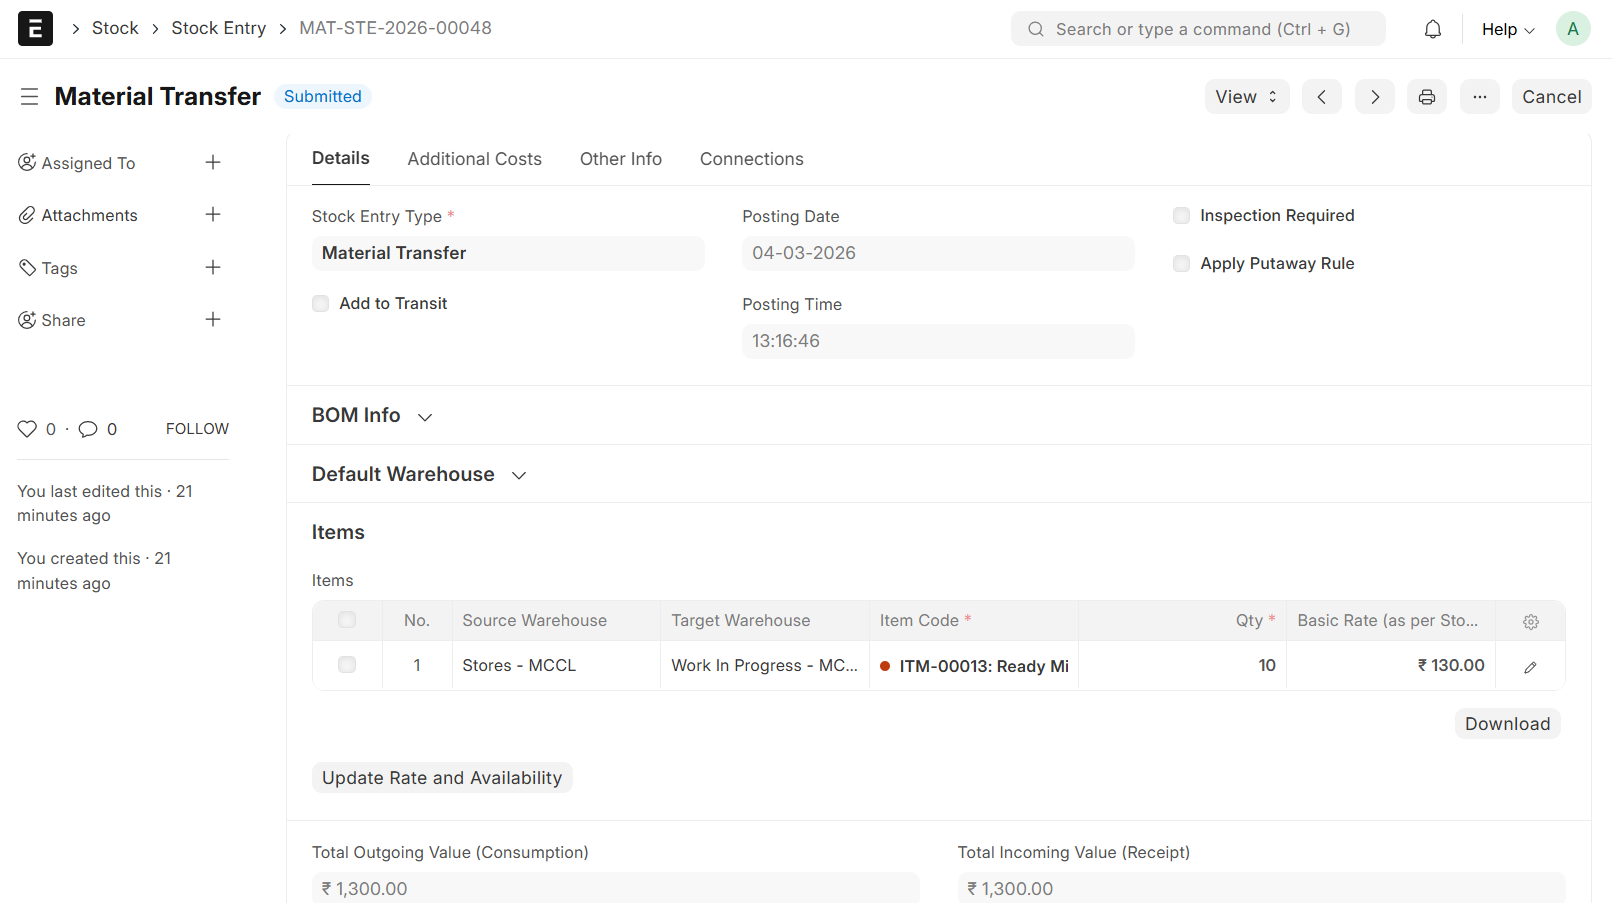Image resolution: width=1612 pixels, height=903 pixels.
Task: Enable the Add to Transit checkbox
Action: (321, 304)
